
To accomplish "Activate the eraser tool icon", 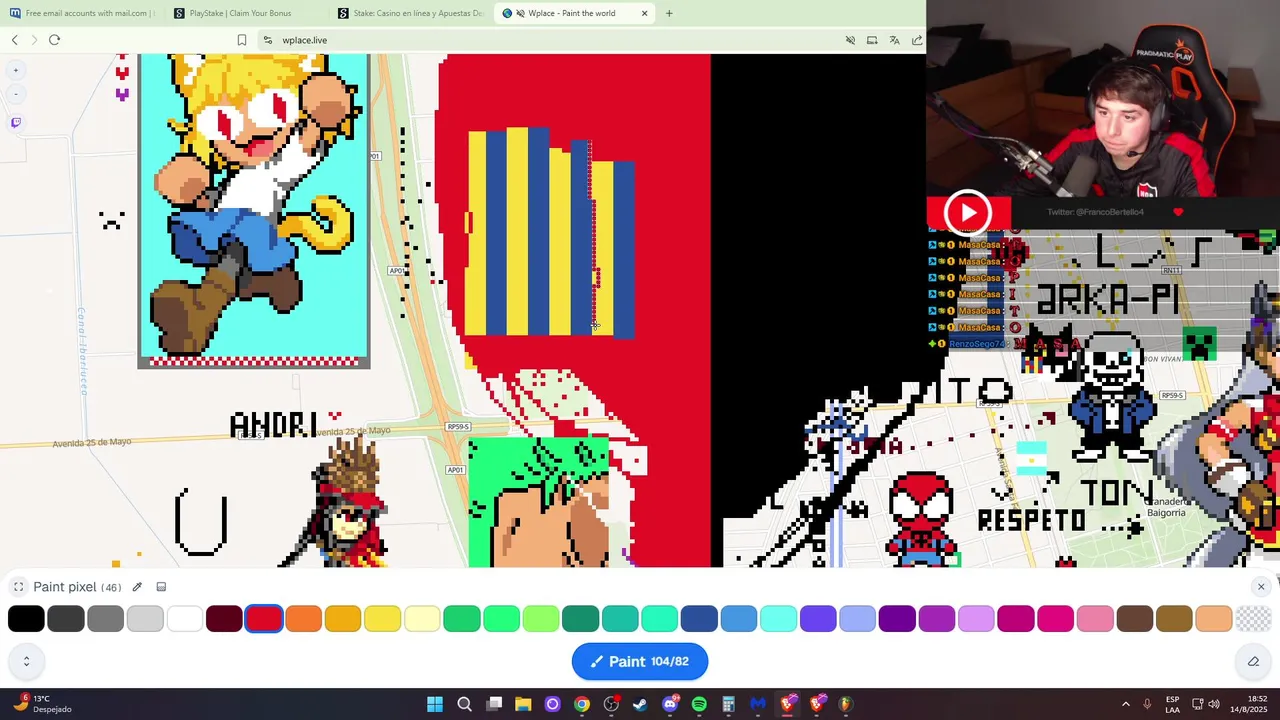I will pos(1253,661).
